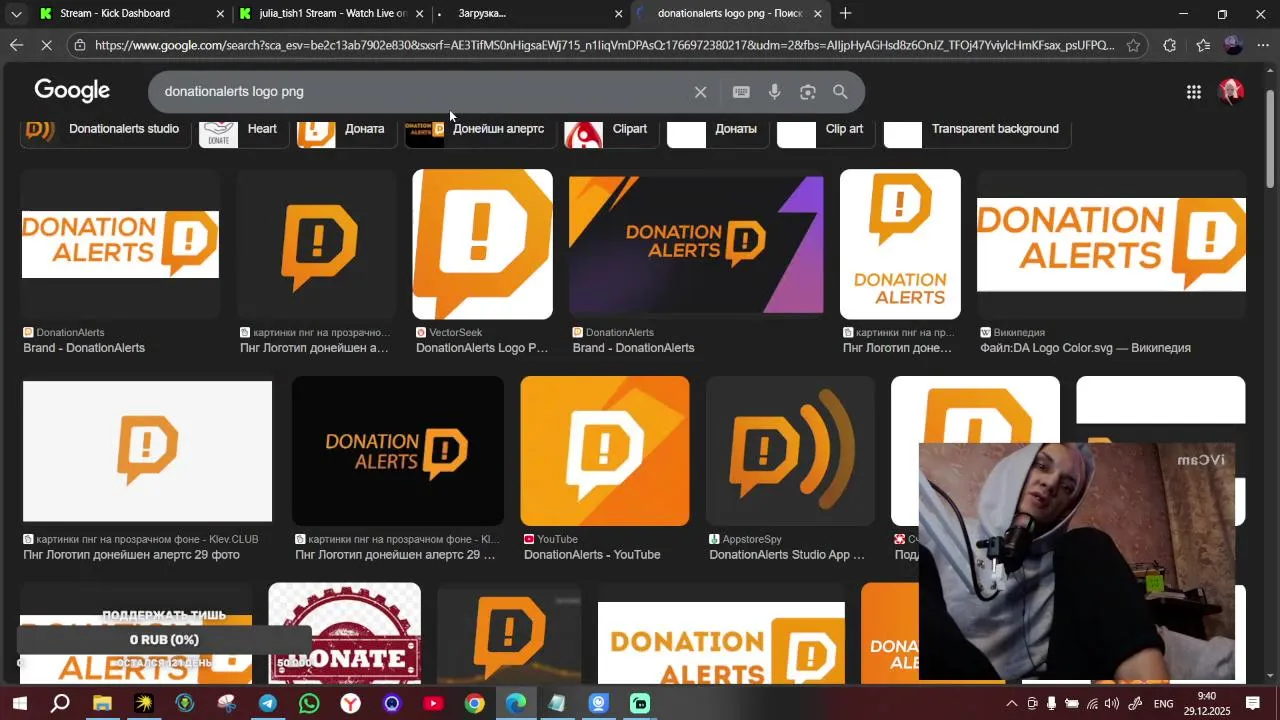Clear the Google search box with X
This screenshot has height=720, width=1280.
point(700,92)
